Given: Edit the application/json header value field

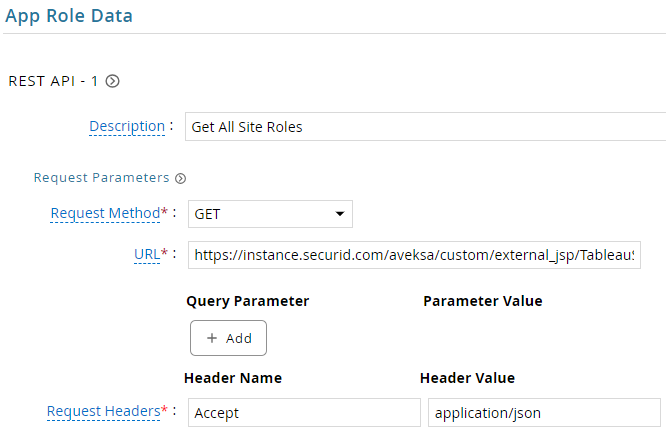Looking at the screenshot, I should point(544,413).
